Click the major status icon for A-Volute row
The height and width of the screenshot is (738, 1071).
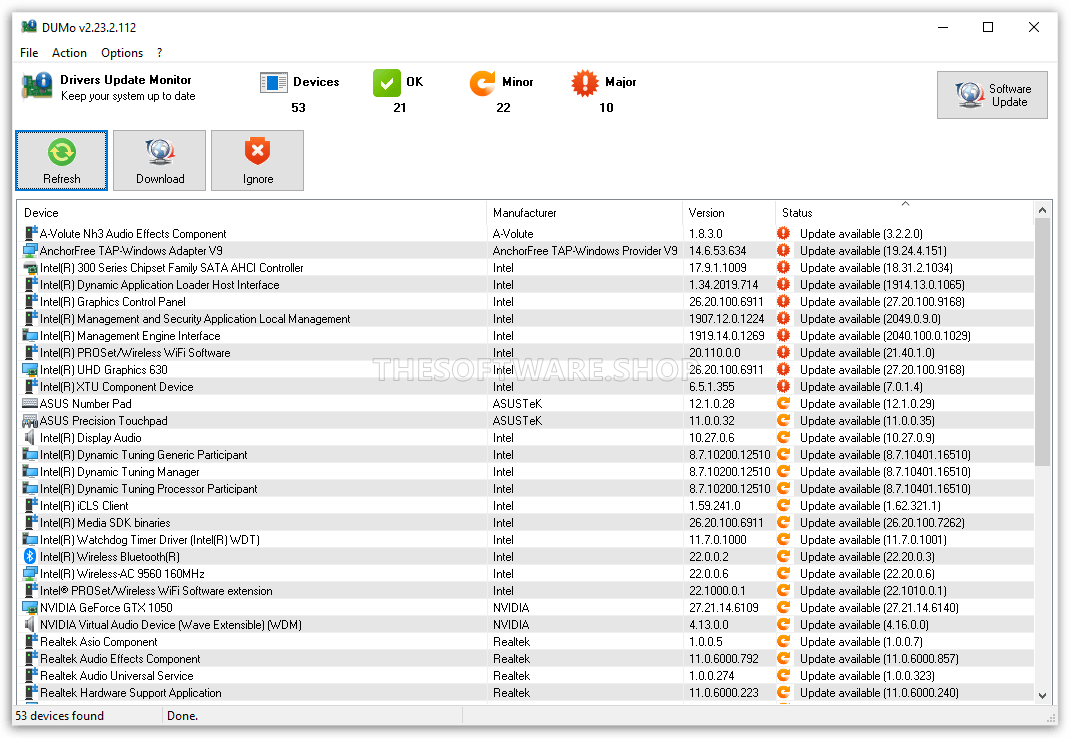click(783, 233)
